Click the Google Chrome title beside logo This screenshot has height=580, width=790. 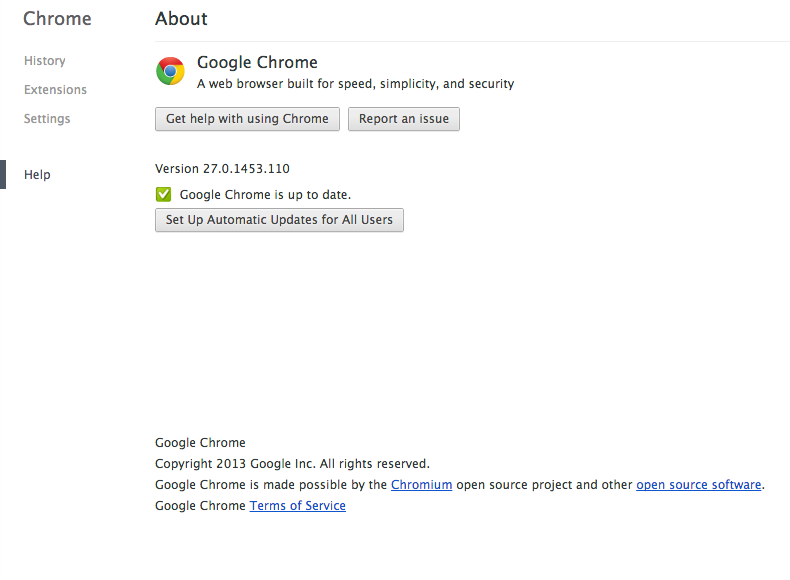click(257, 63)
